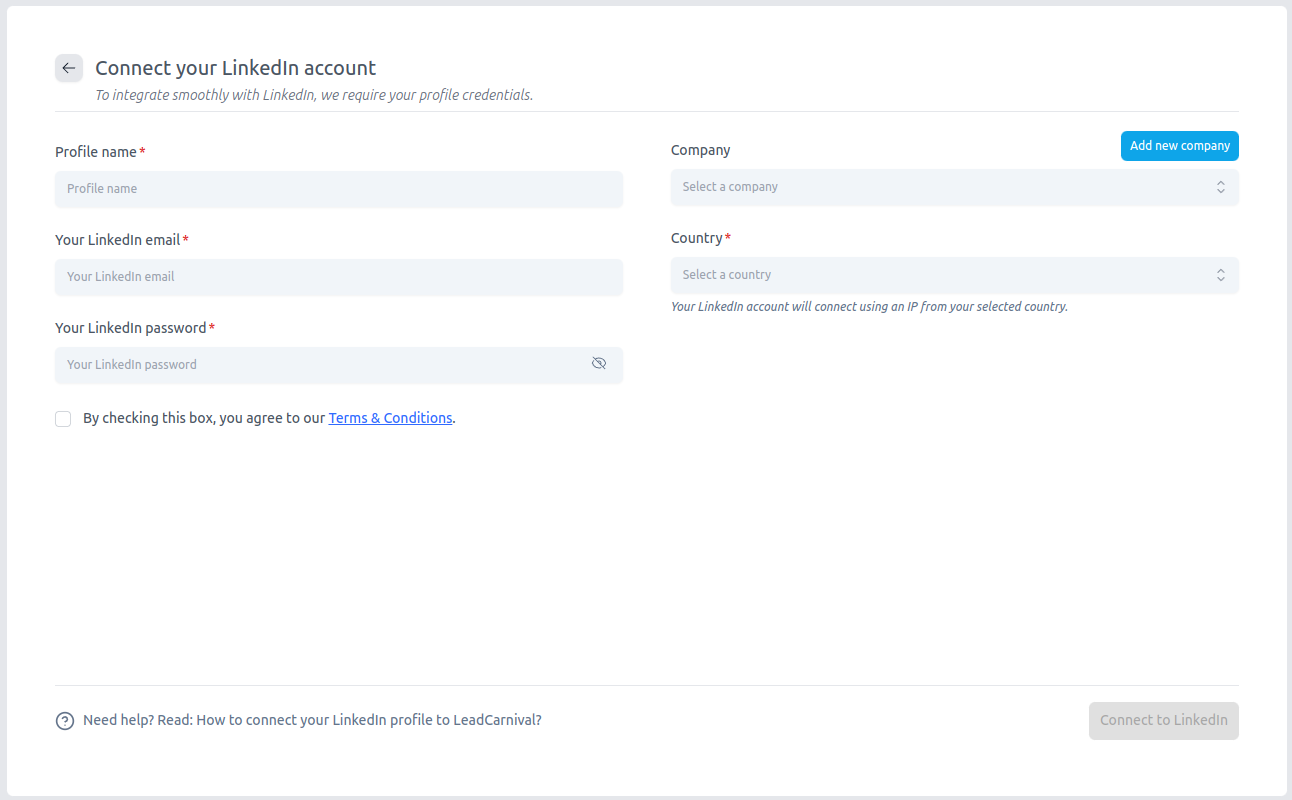Open the Terms & Conditions link

[x=390, y=417]
